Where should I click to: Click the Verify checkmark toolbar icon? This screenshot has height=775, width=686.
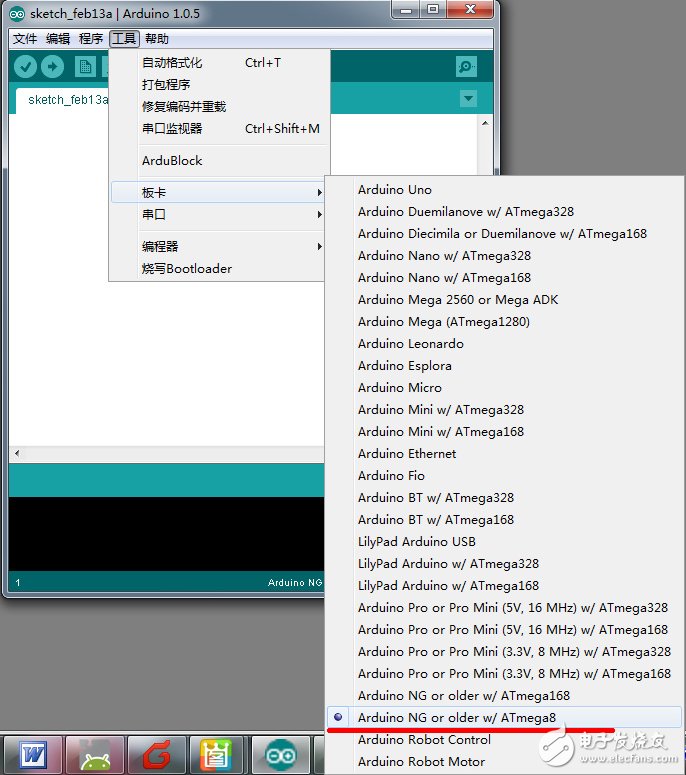[x=25, y=66]
